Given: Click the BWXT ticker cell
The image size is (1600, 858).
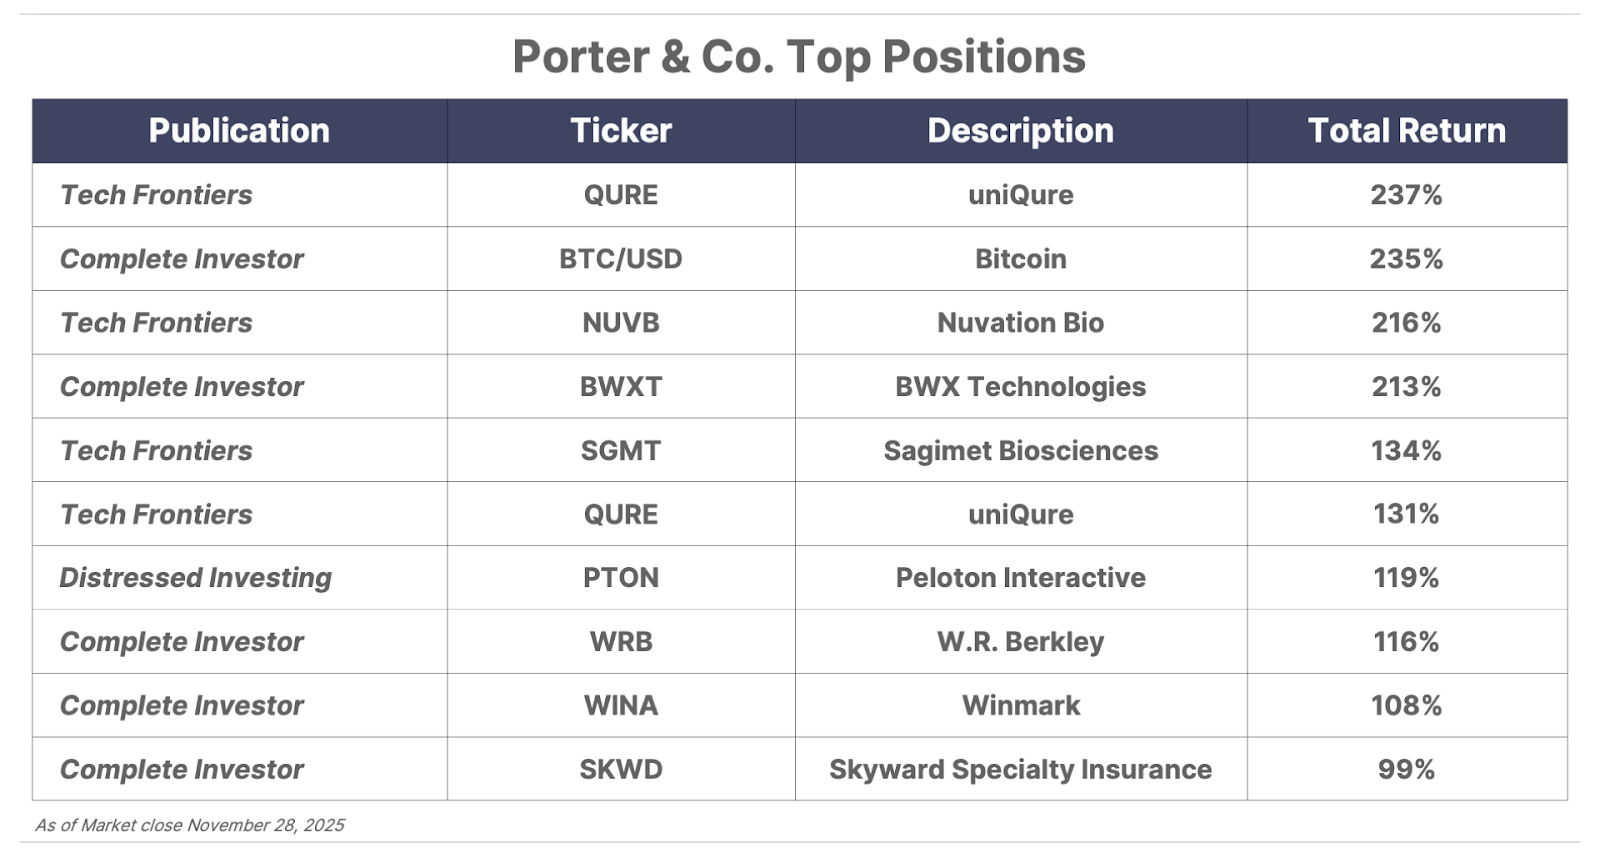Looking at the screenshot, I should click(x=621, y=387).
